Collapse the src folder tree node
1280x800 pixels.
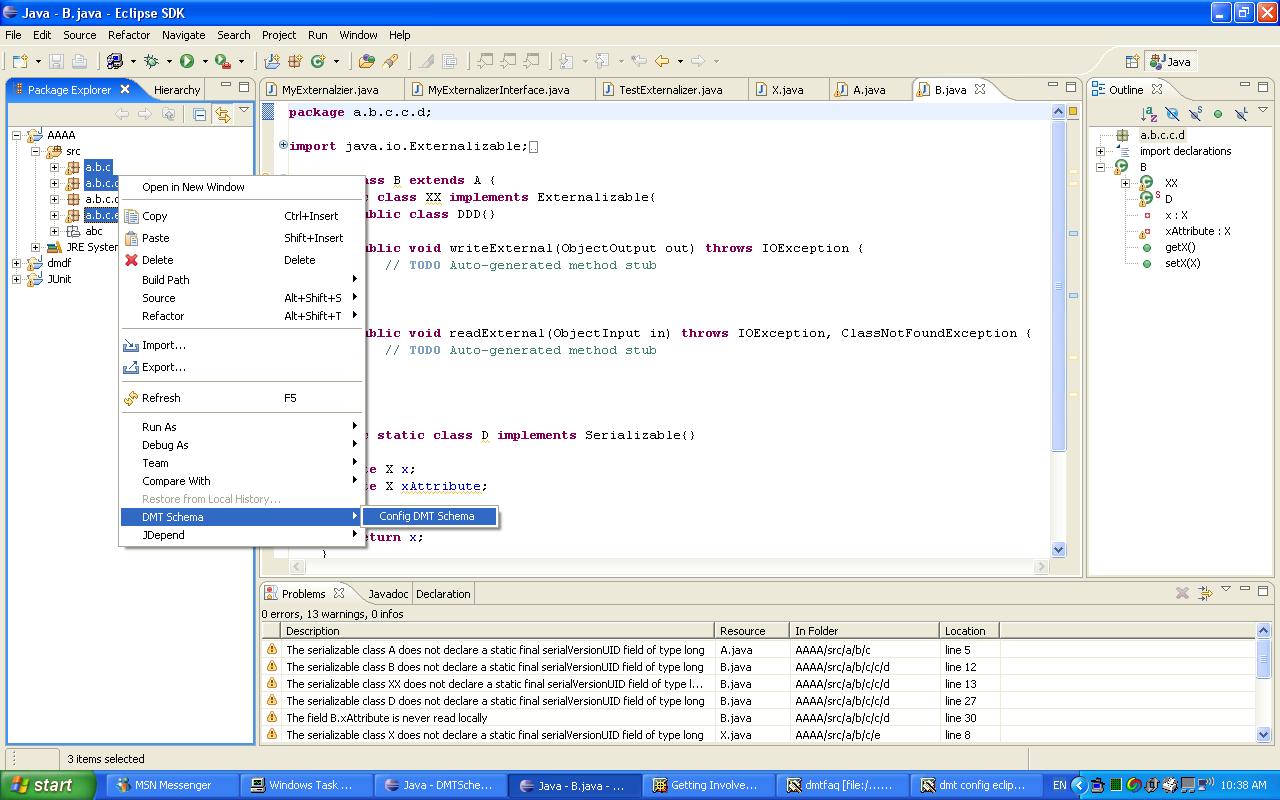(x=35, y=151)
